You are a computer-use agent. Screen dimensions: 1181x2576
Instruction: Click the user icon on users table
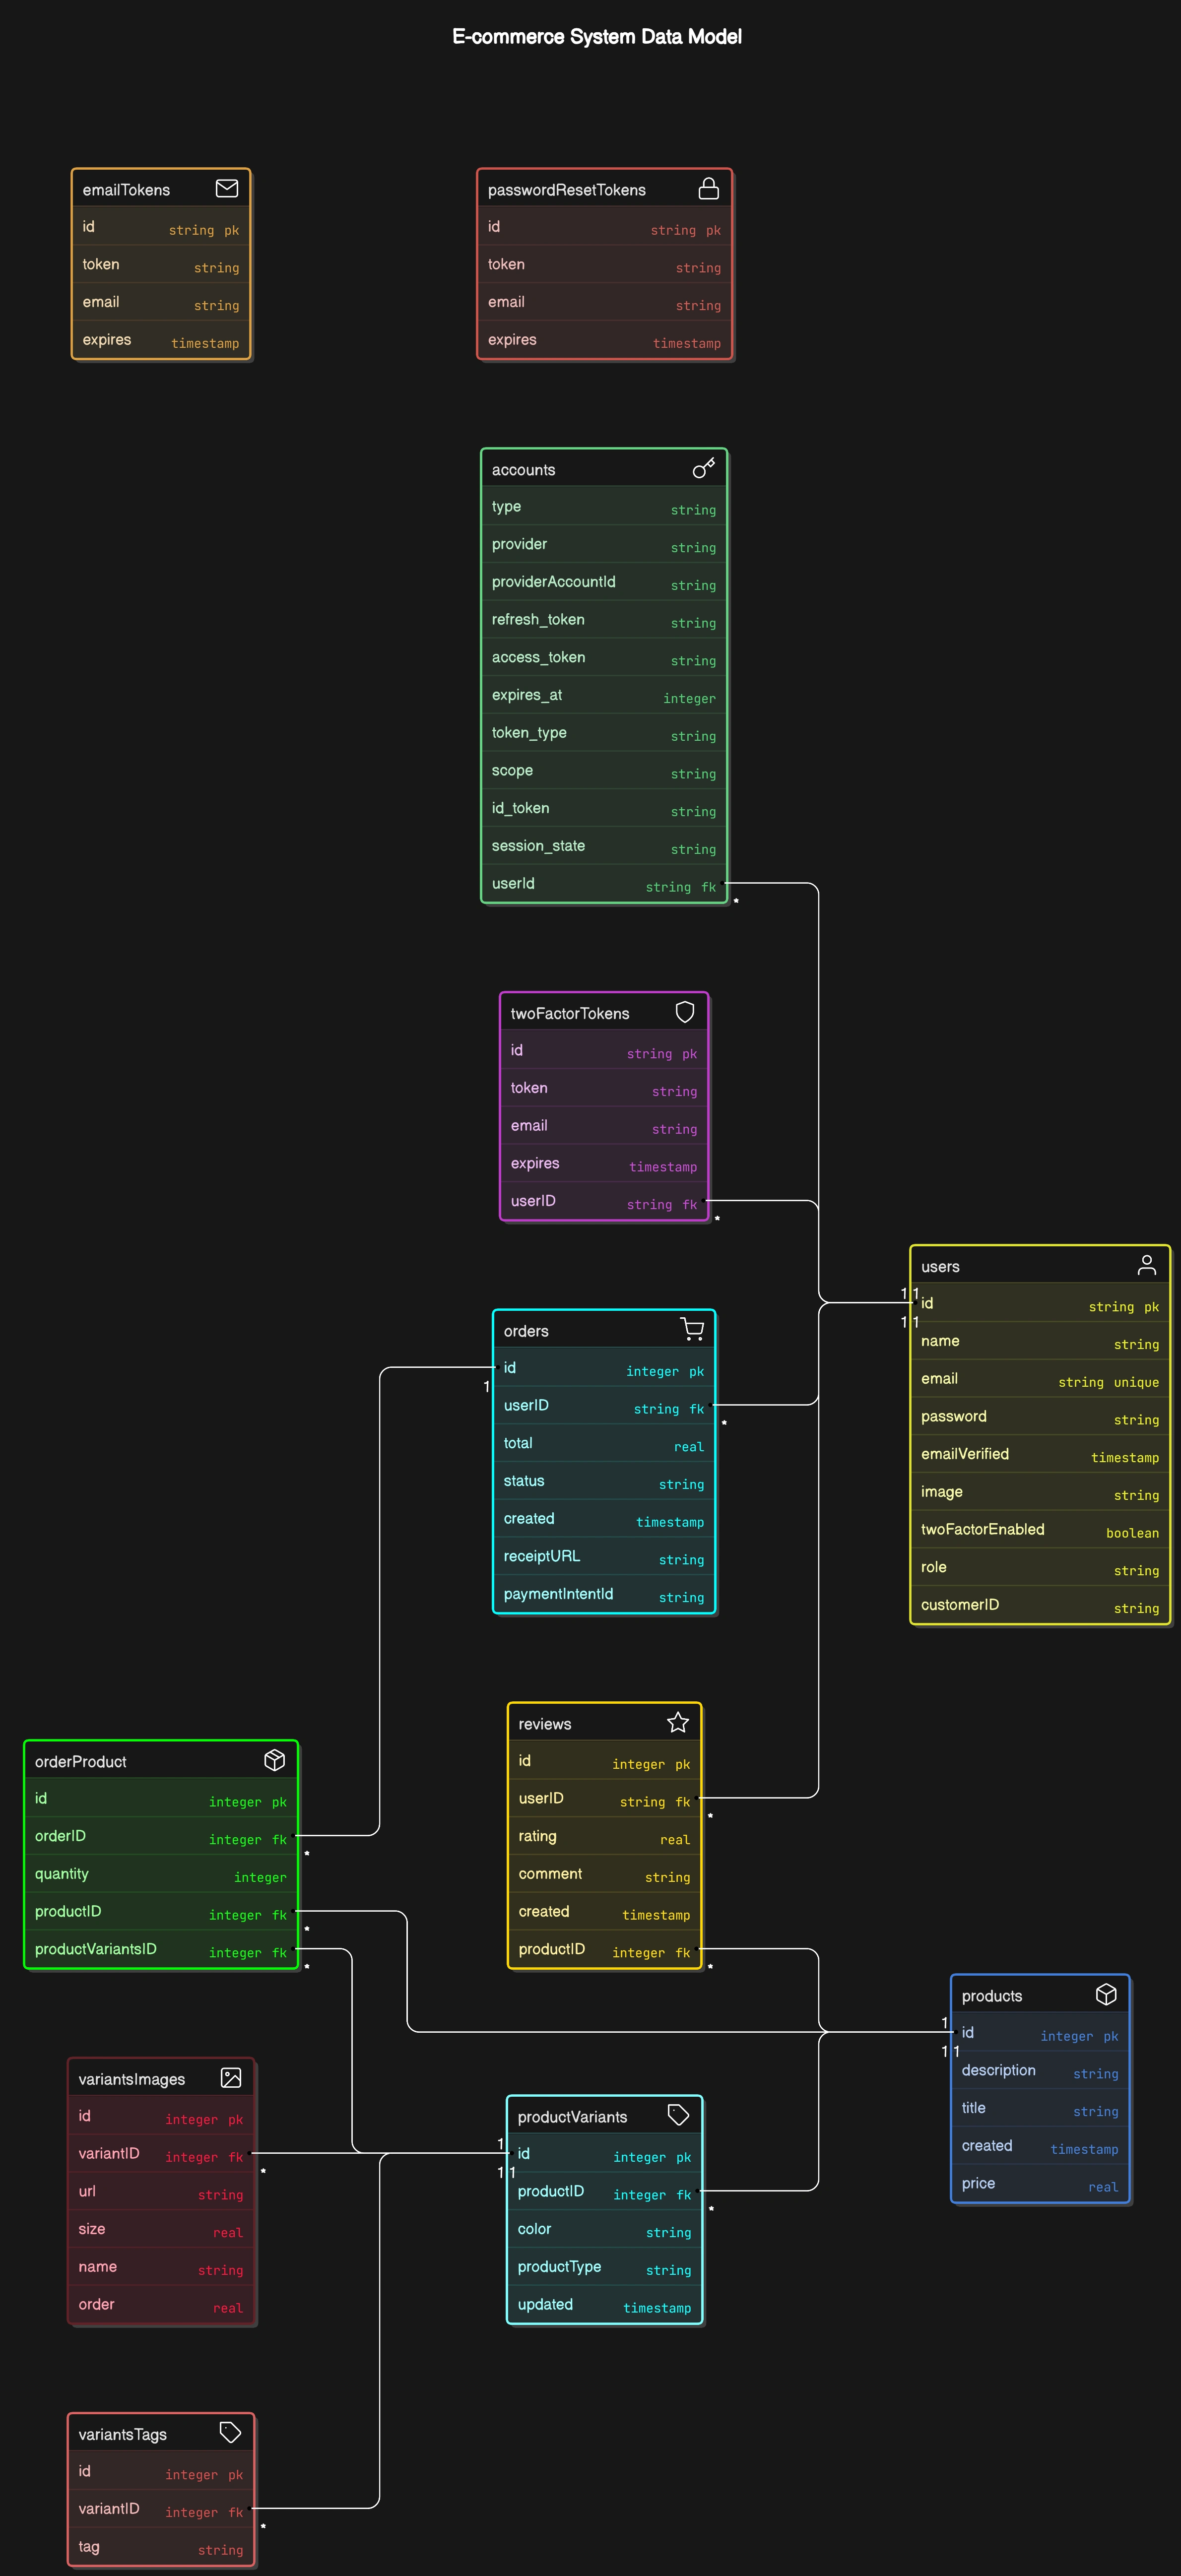pos(1148,1264)
